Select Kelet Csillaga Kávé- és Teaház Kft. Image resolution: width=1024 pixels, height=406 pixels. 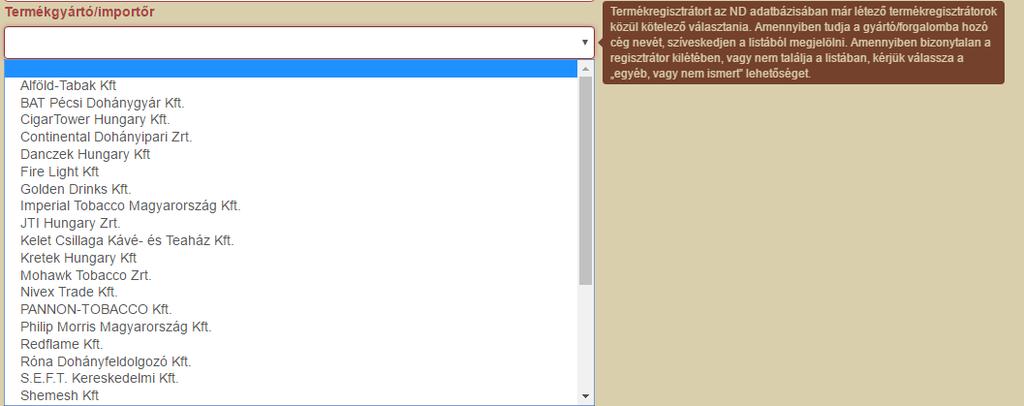tap(127, 241)
